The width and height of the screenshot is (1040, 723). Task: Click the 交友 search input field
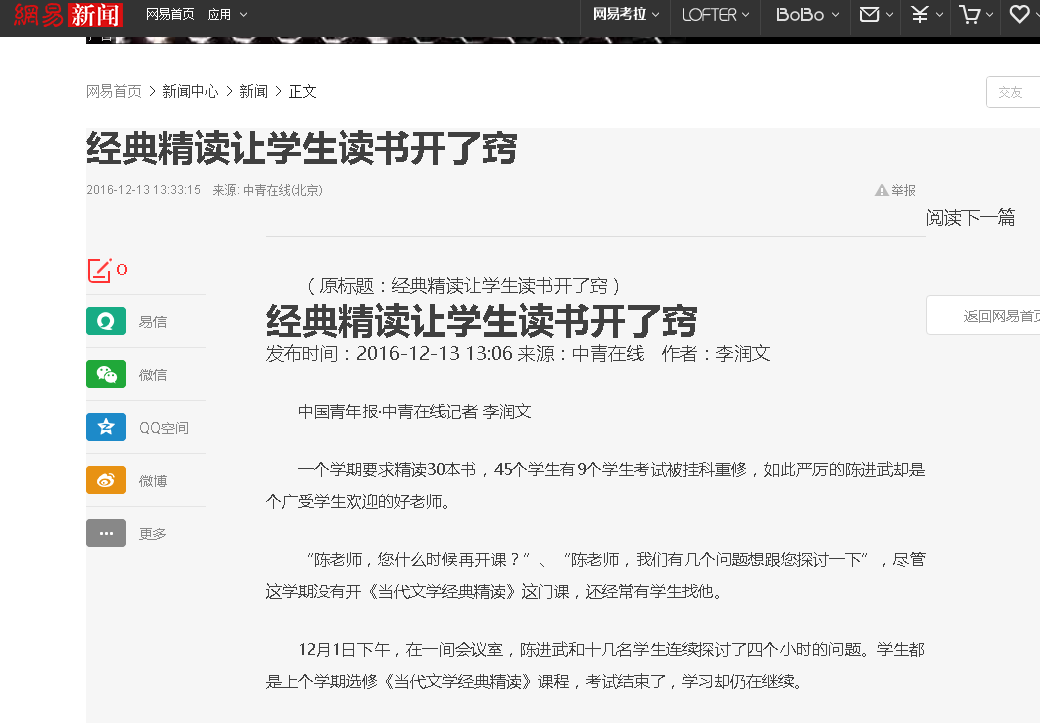[x=1012, y=92]
